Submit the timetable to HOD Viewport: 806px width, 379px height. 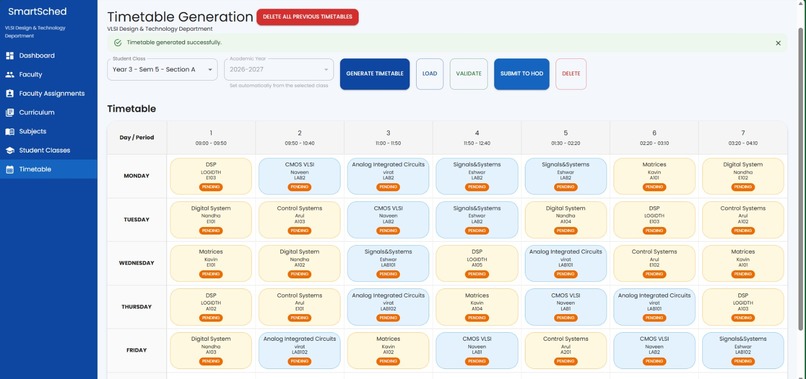pyautogui.click(x=522, y=74)
